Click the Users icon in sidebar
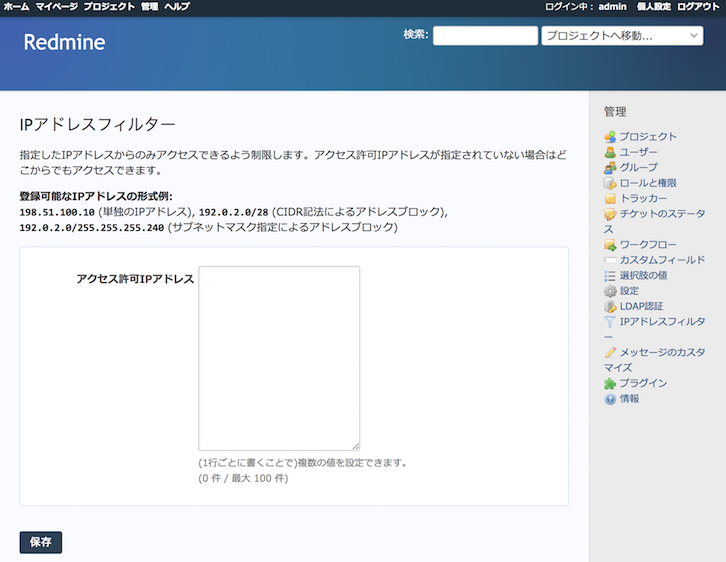This screenshot has width=726, height=562. tap(610, 152)
